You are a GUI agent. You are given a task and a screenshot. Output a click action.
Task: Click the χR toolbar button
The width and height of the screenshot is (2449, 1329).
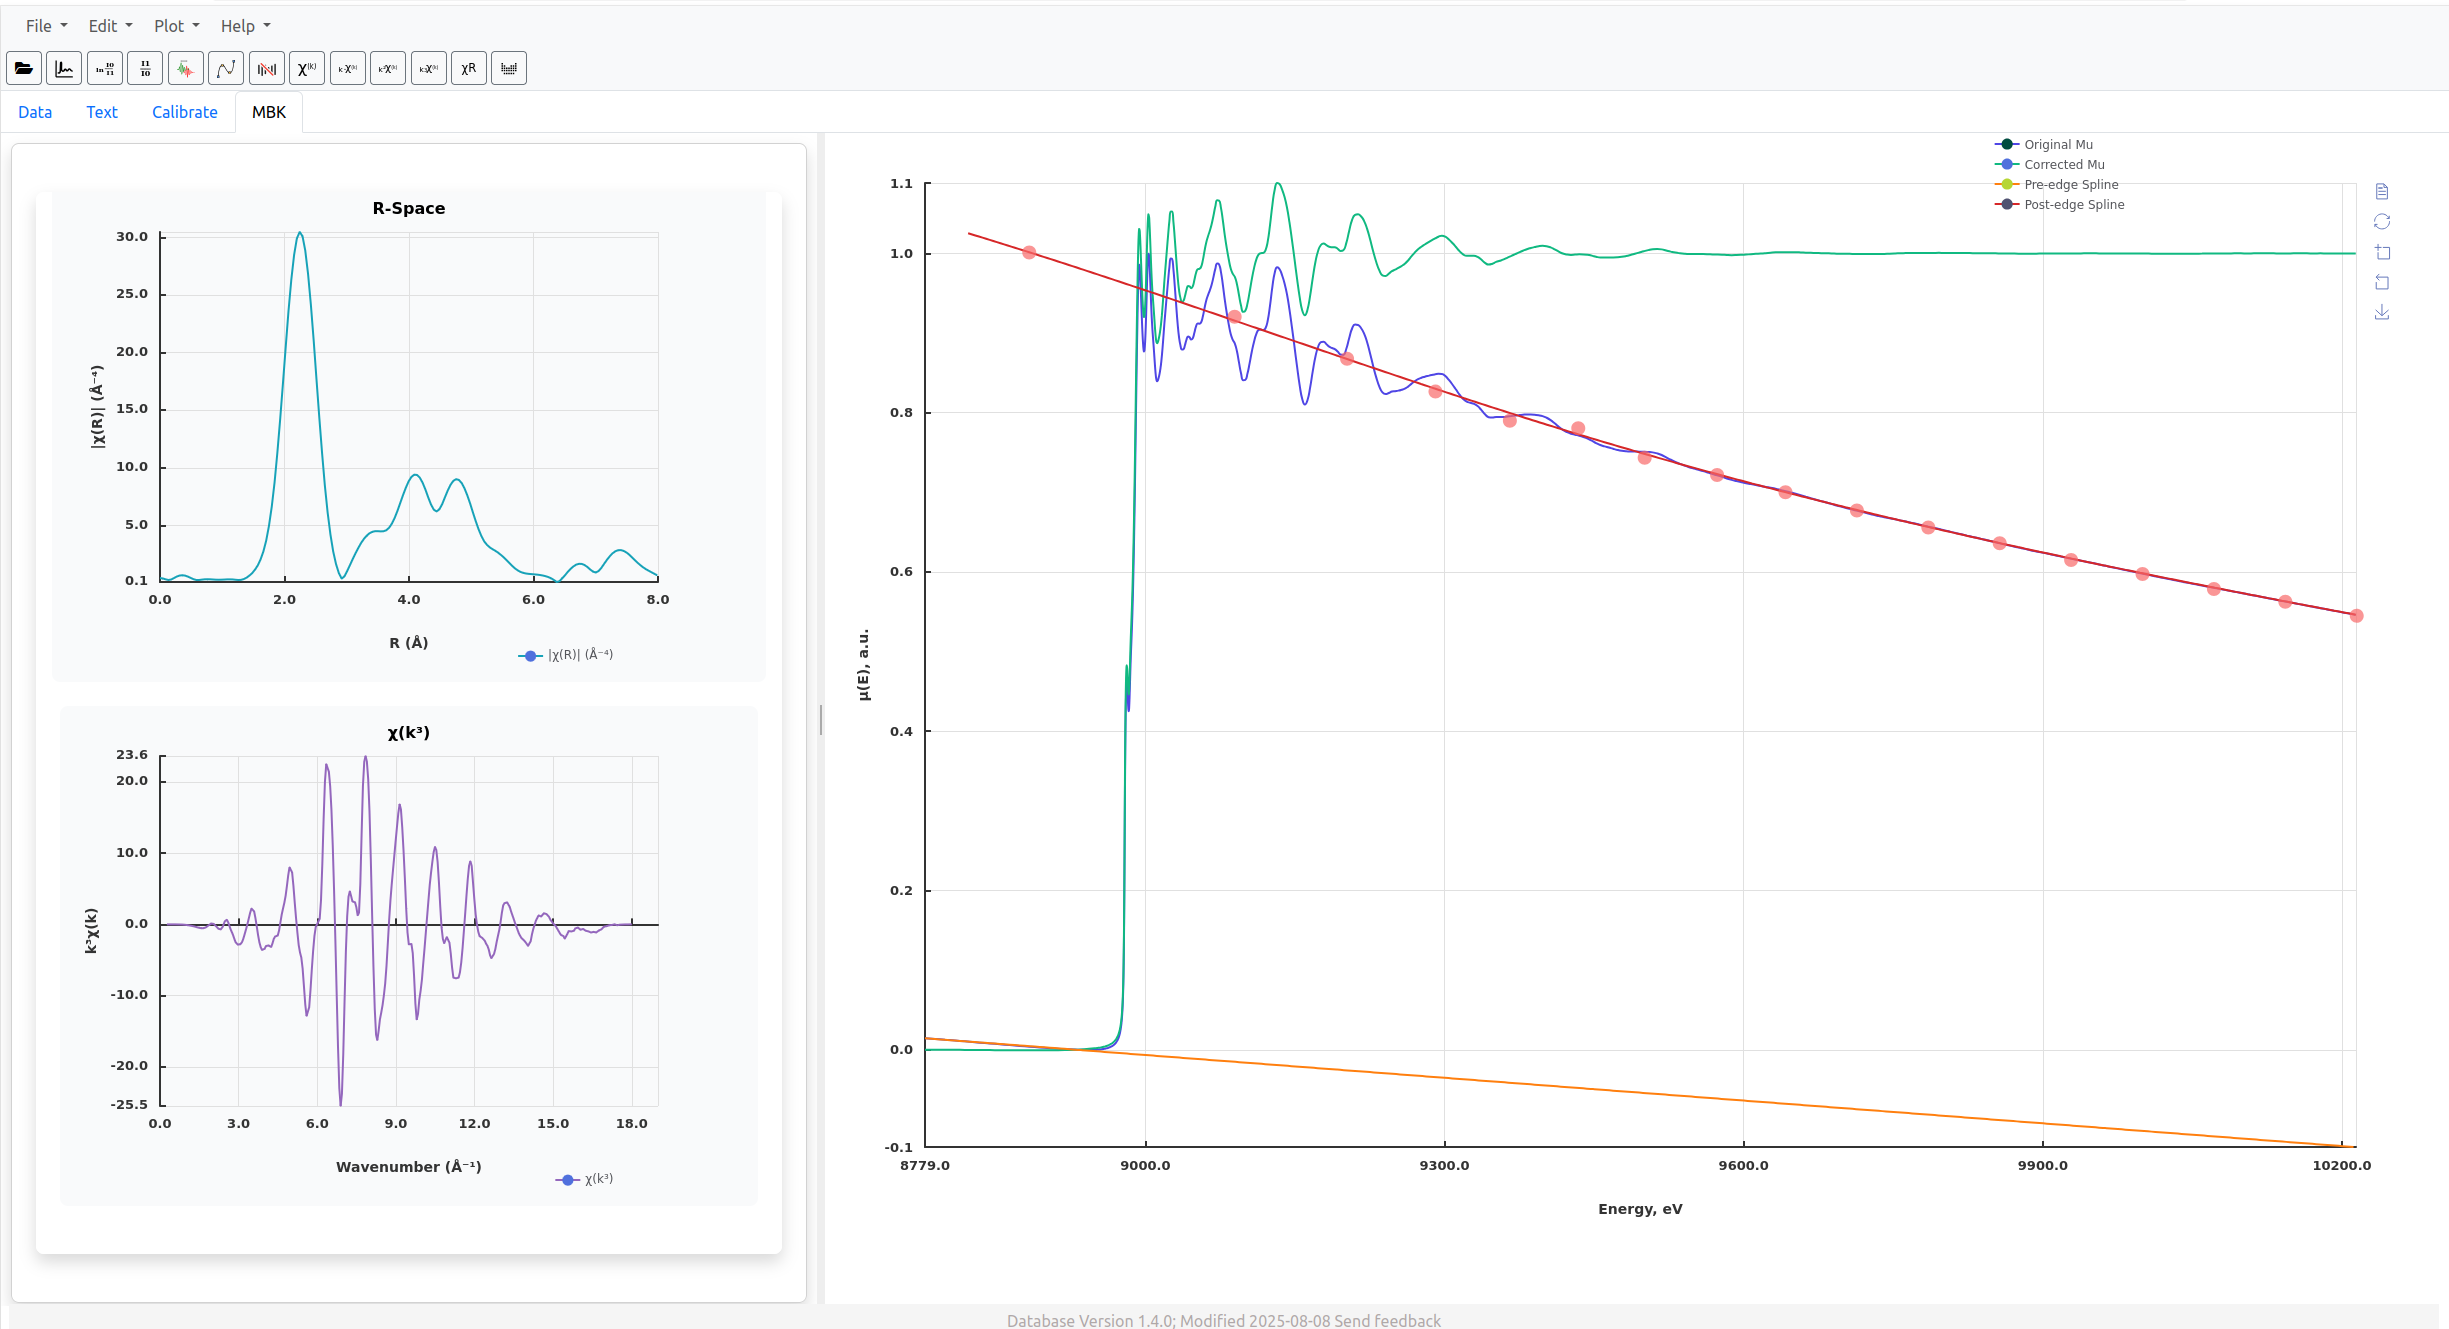coord(468,69)
